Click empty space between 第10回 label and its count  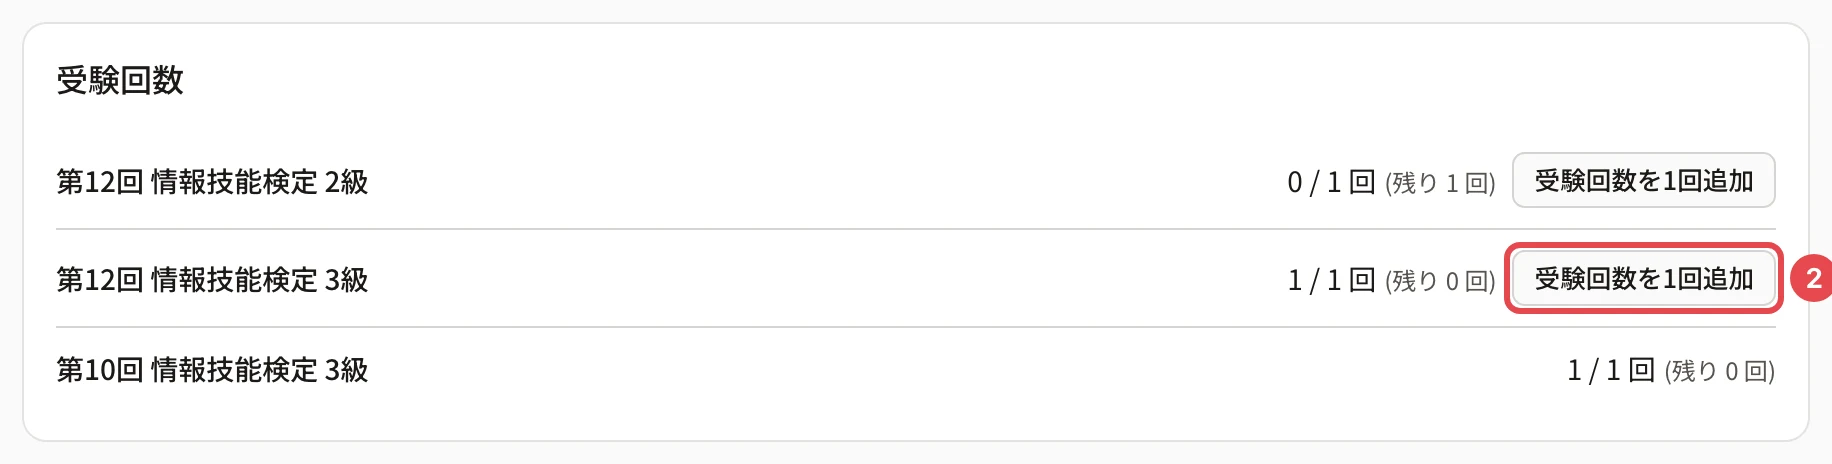click(x=968, y=370)
